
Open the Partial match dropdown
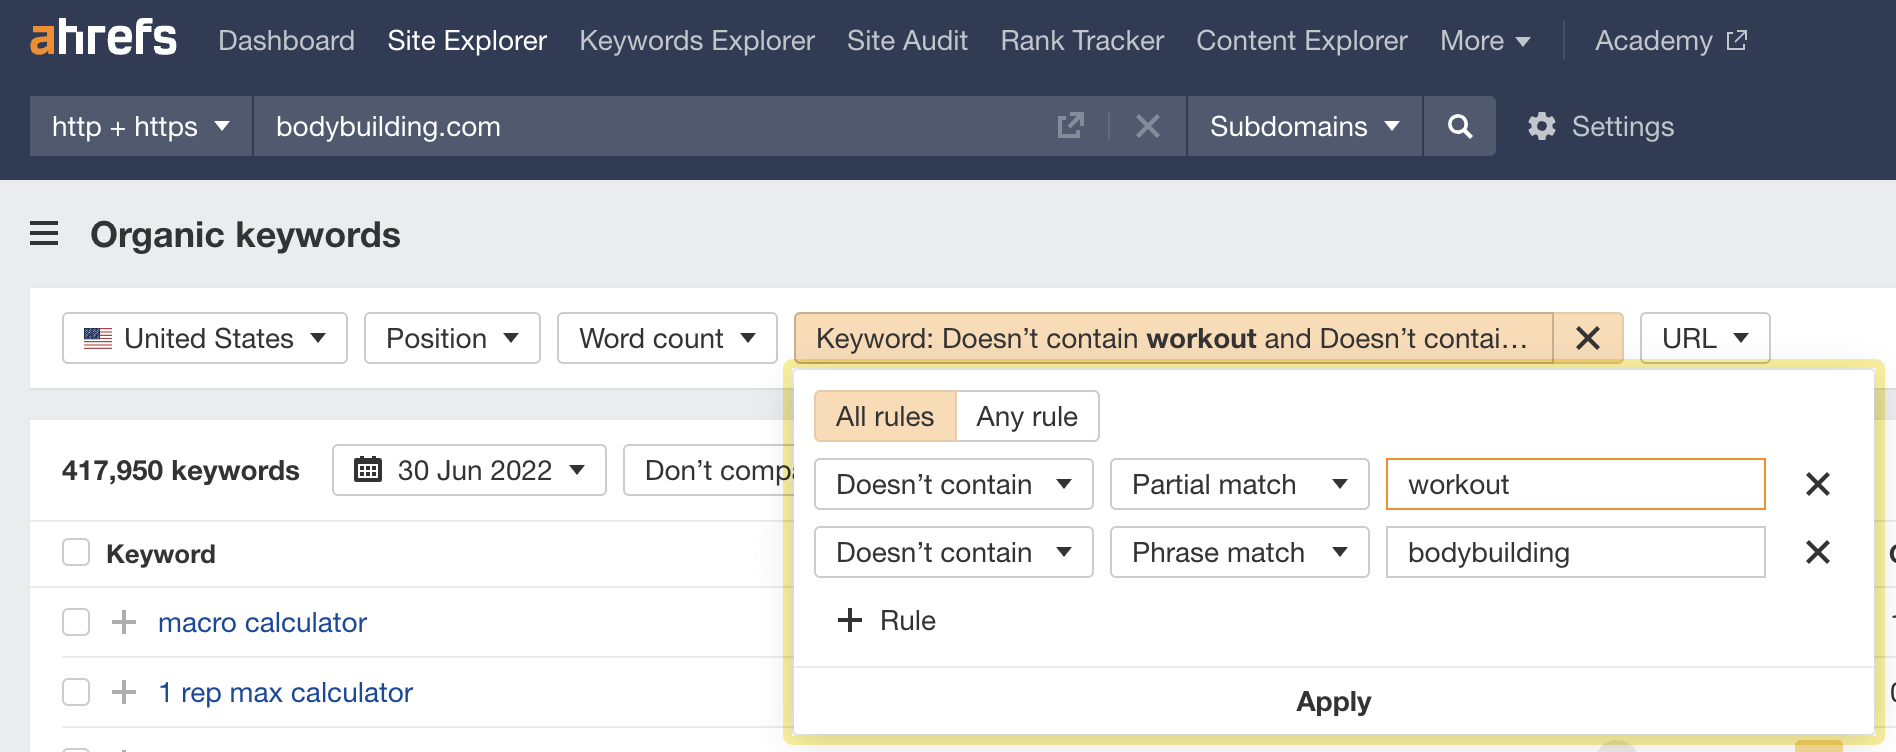(x=1239, y=484)
